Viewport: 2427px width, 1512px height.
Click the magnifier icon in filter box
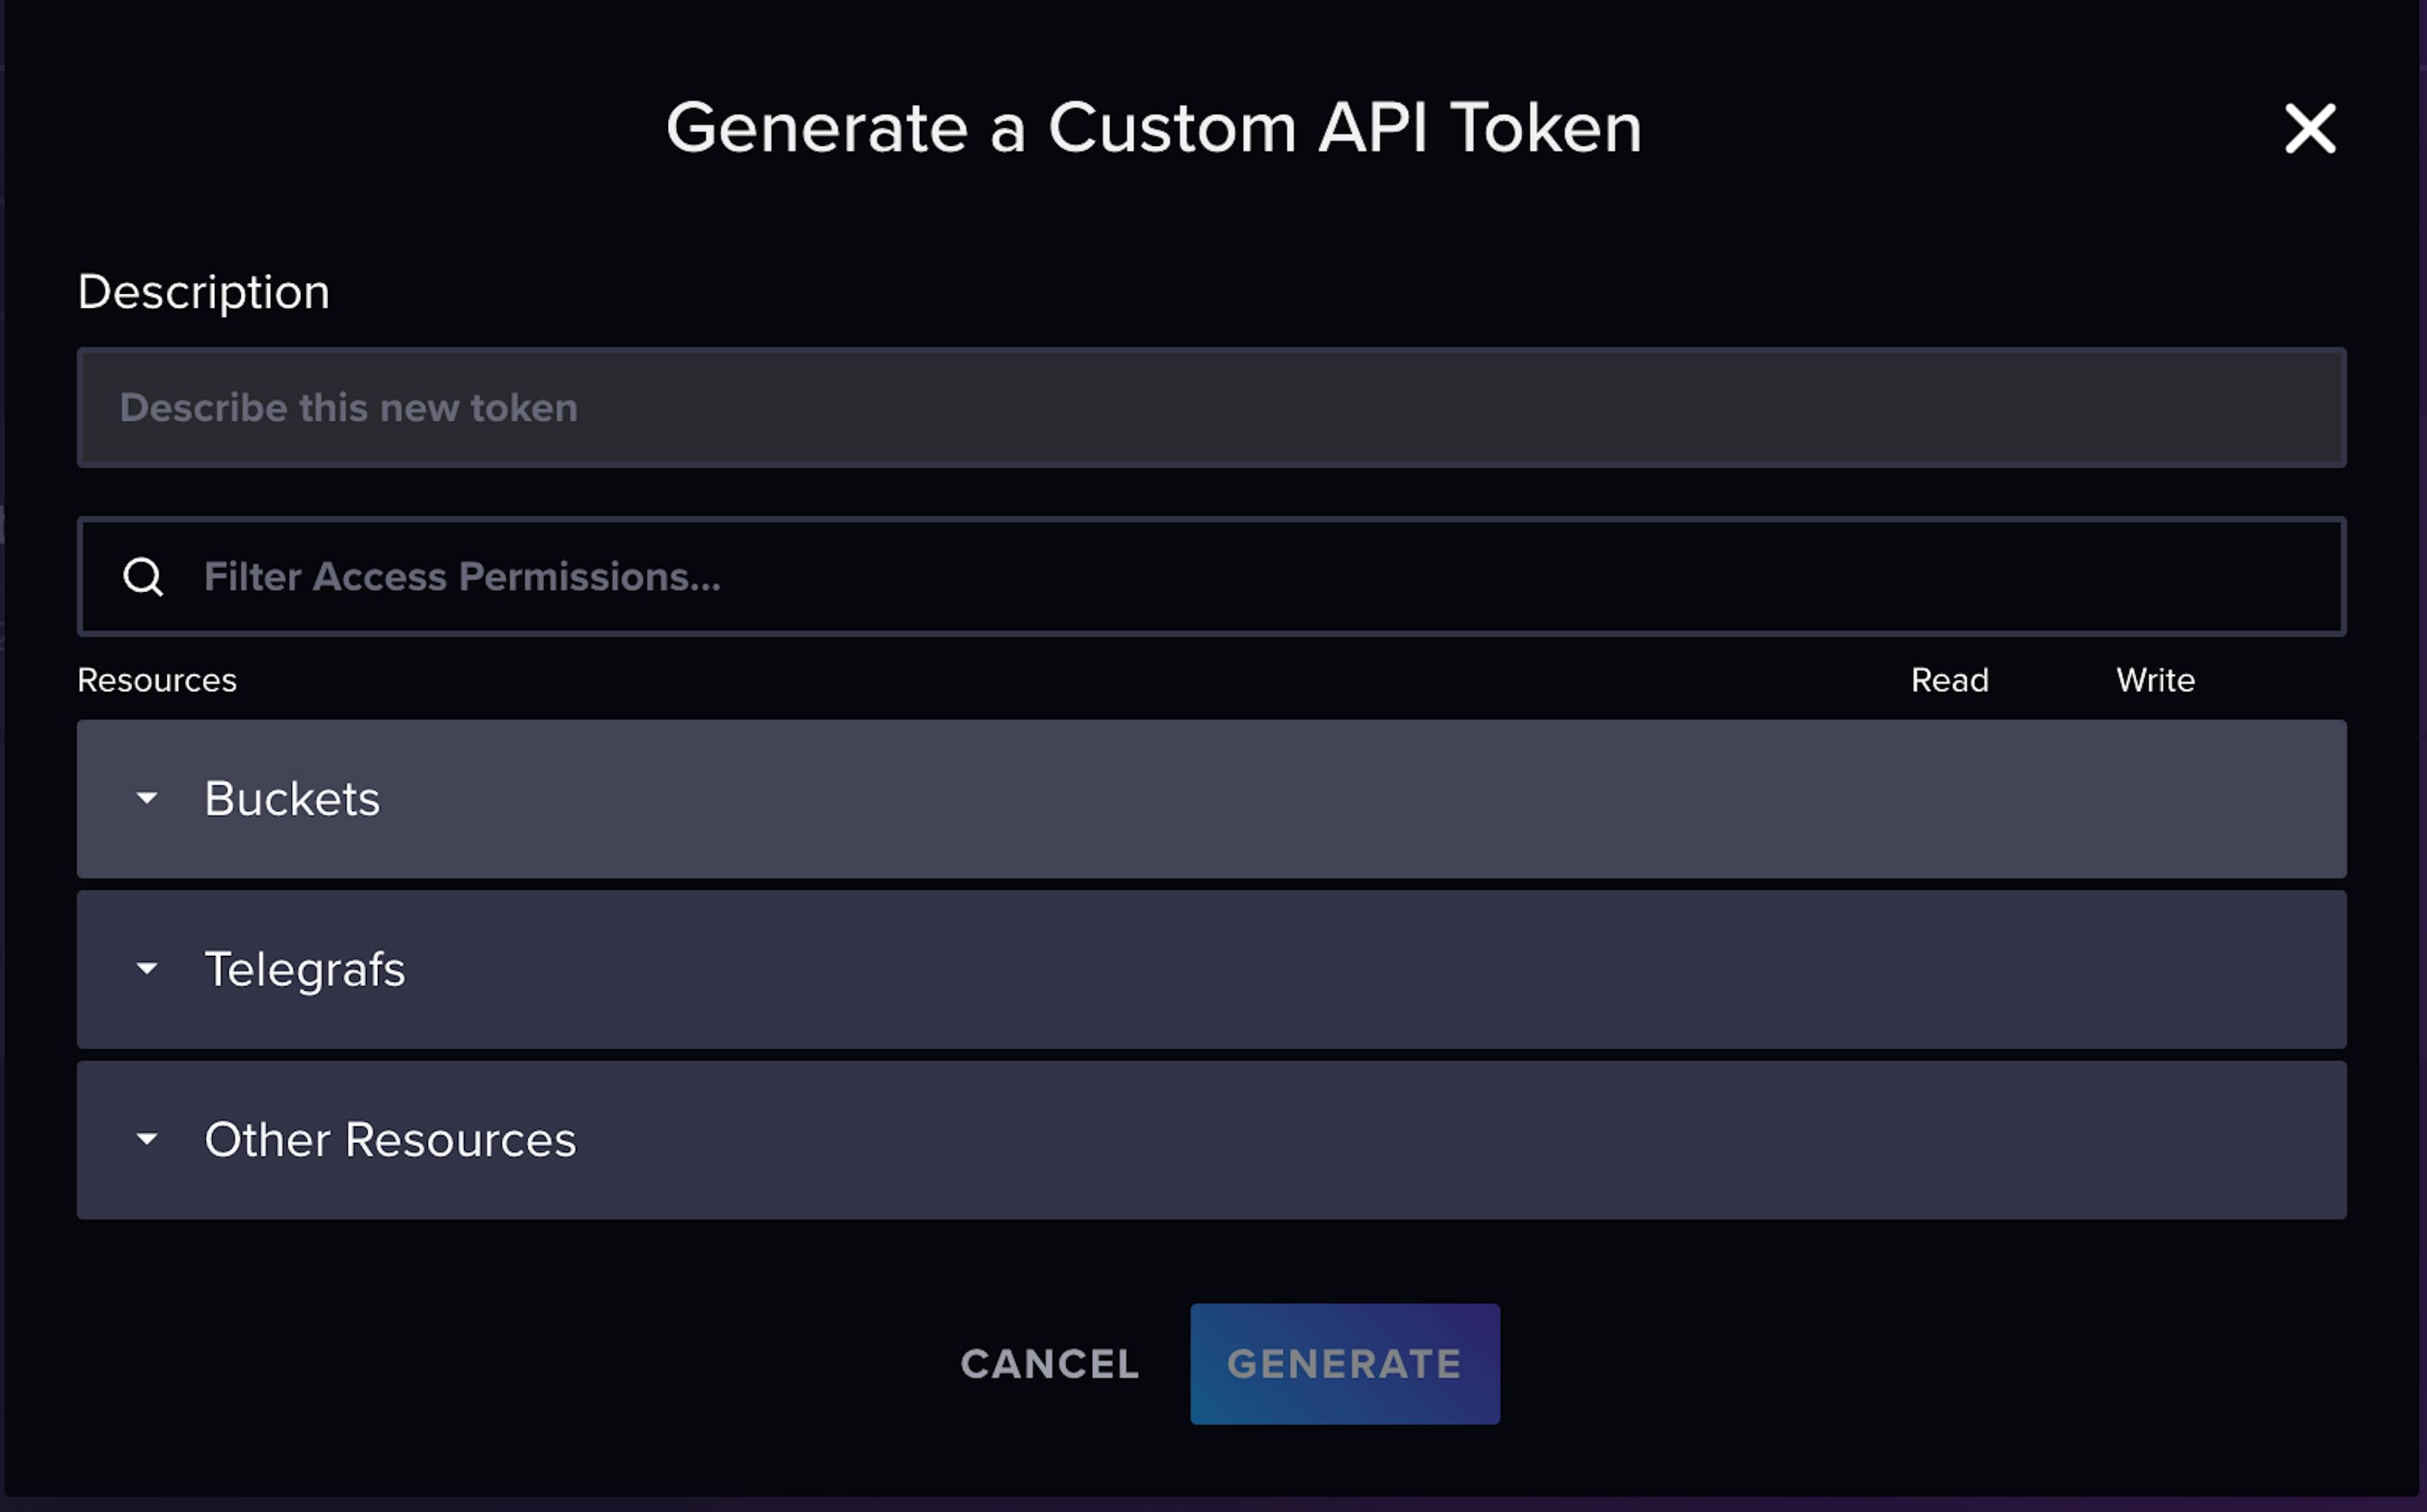(143, 577)
